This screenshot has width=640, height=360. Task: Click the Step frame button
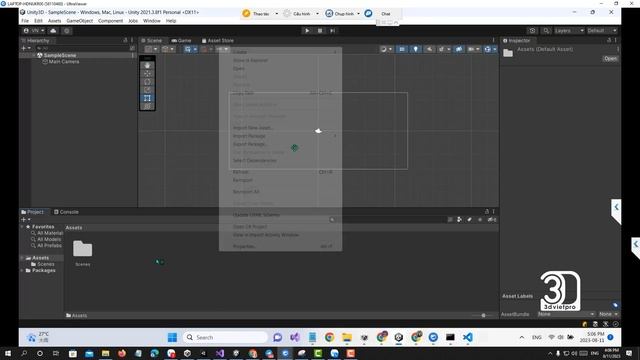(333, 31)
